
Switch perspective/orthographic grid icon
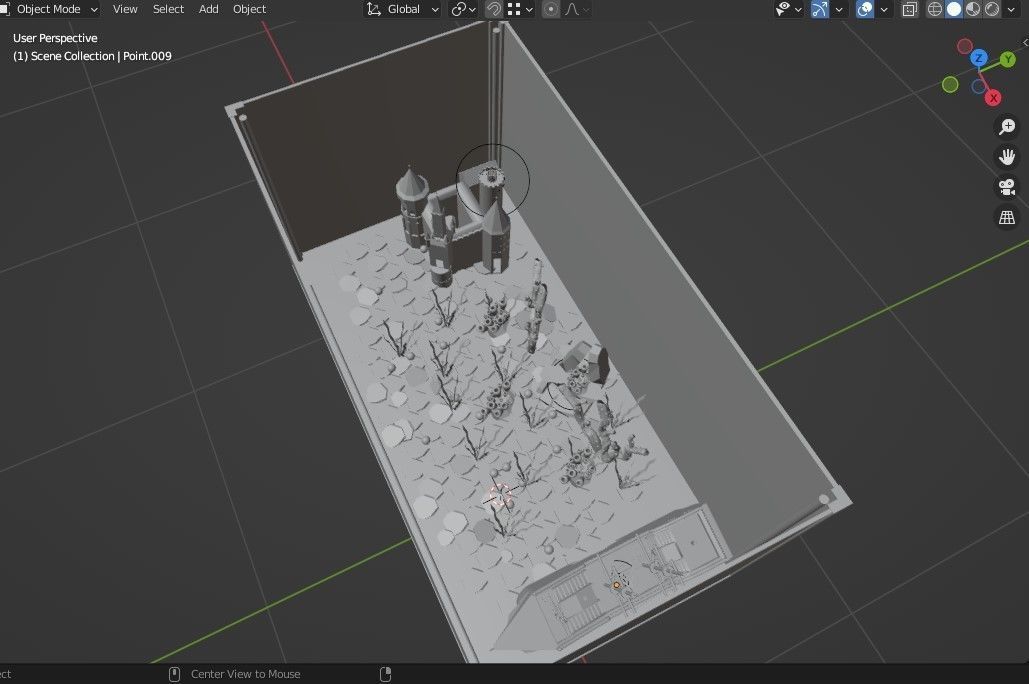(1007, 218)
